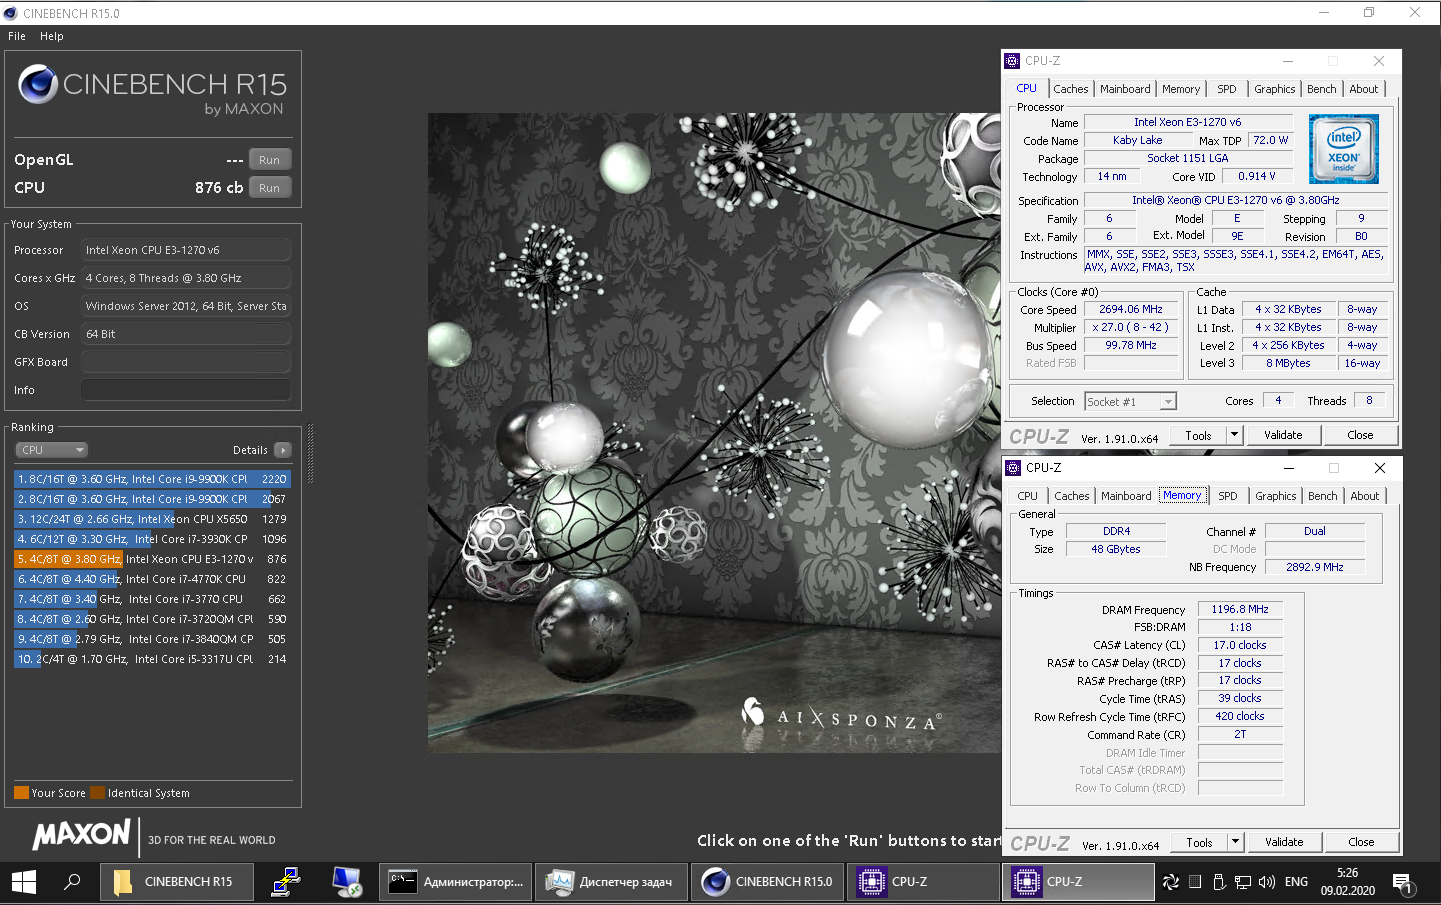Switch to Graphics tab in lower CPU-Z window

1276,496
